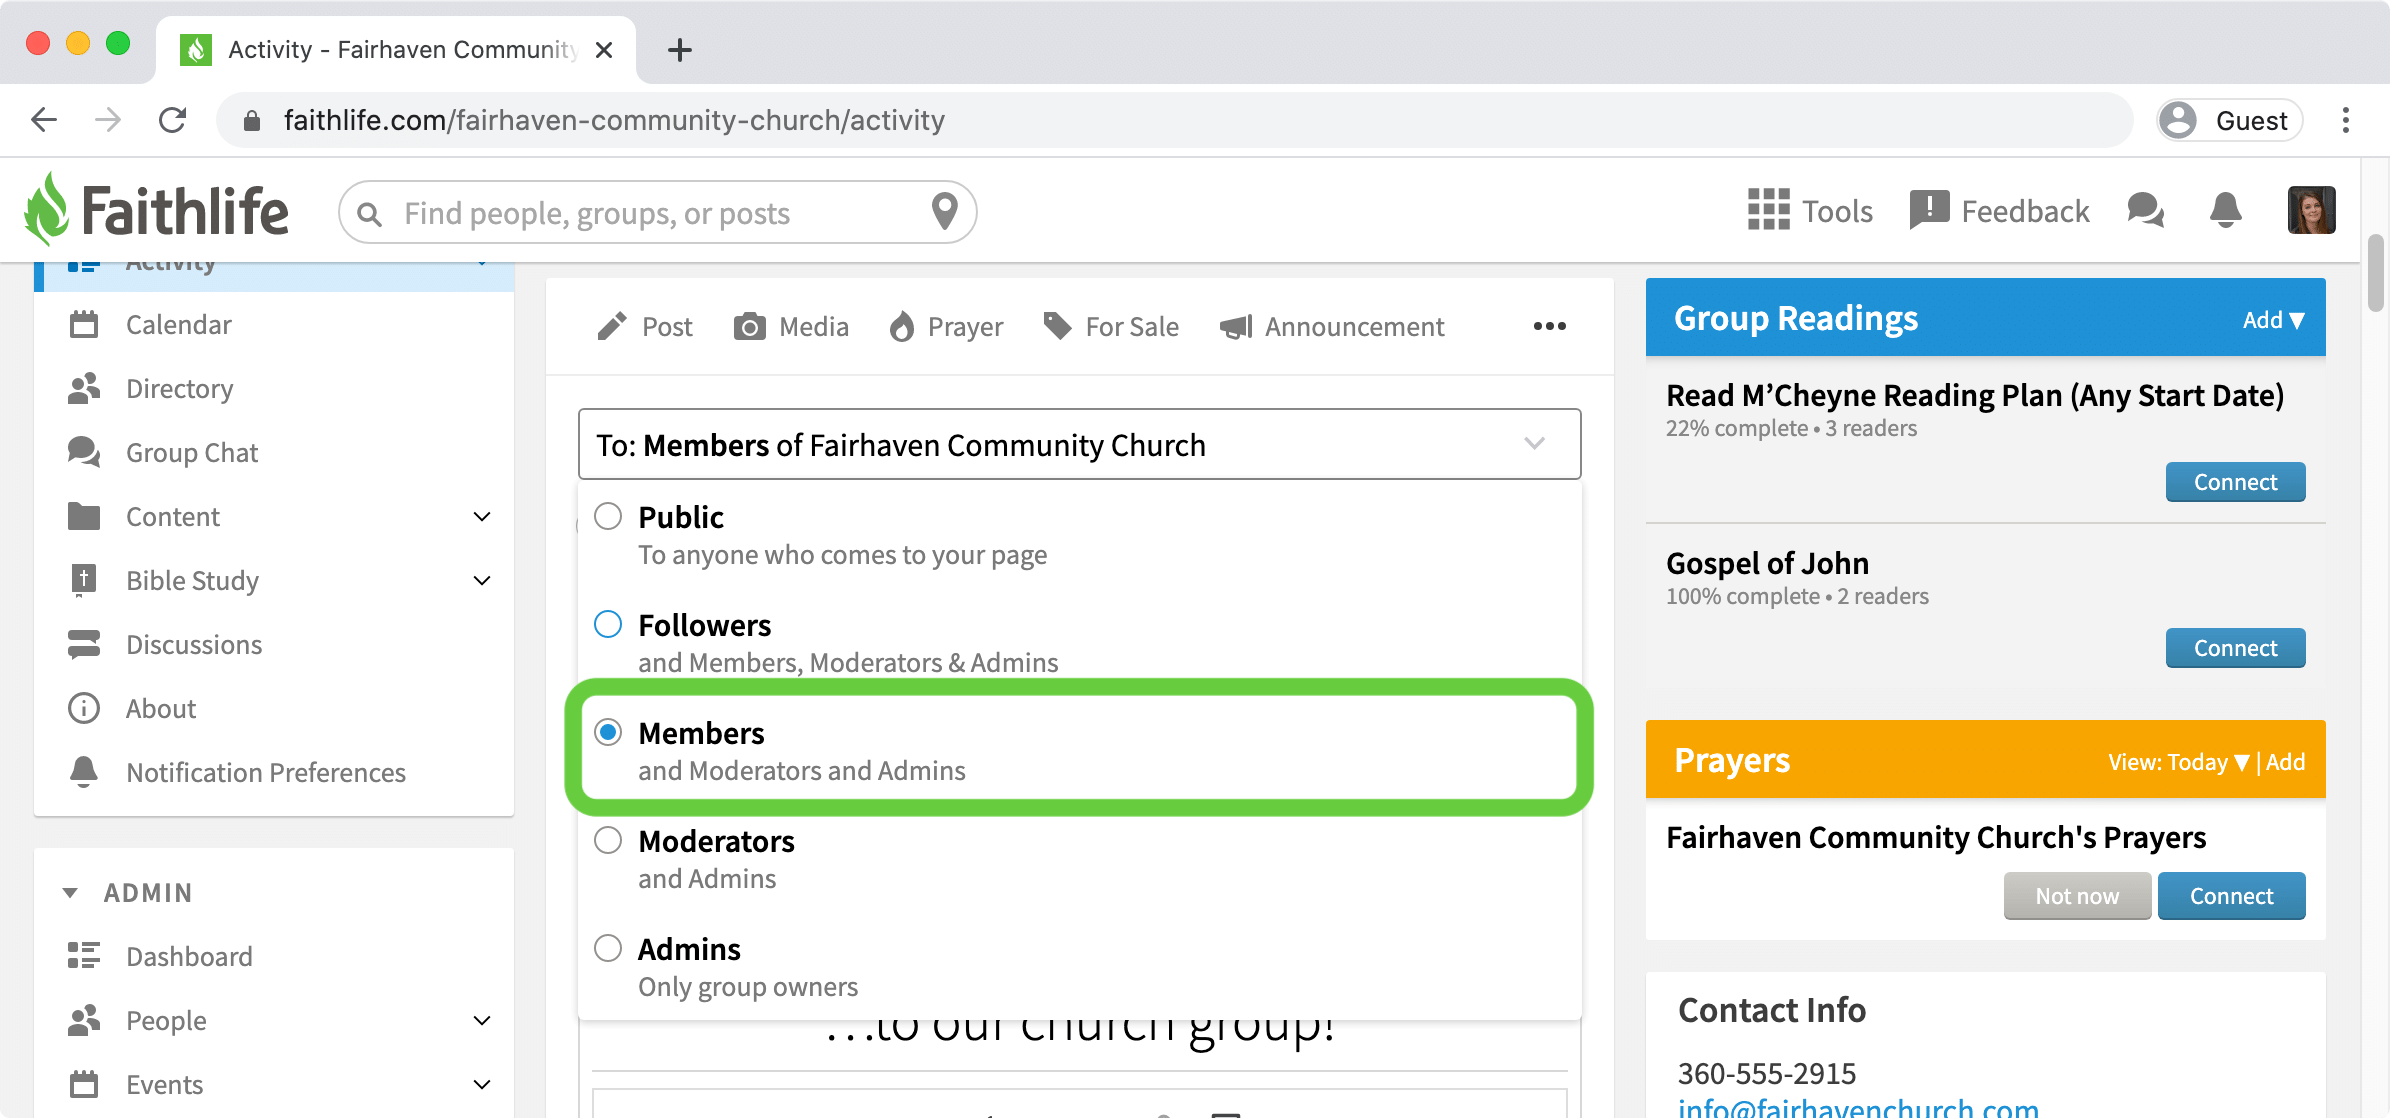The height and width of the screenshot is (1118, 2390).
Task: Click the Bible Study book icon
Action: pos(84,580)
